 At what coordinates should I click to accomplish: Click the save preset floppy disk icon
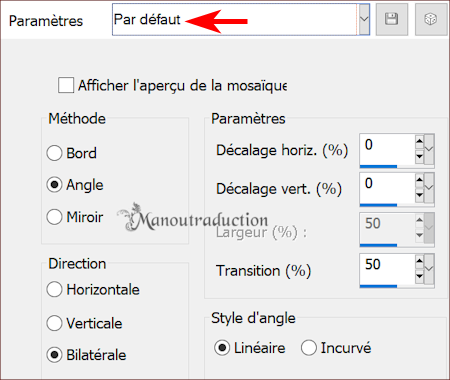(x=392, y=19)
